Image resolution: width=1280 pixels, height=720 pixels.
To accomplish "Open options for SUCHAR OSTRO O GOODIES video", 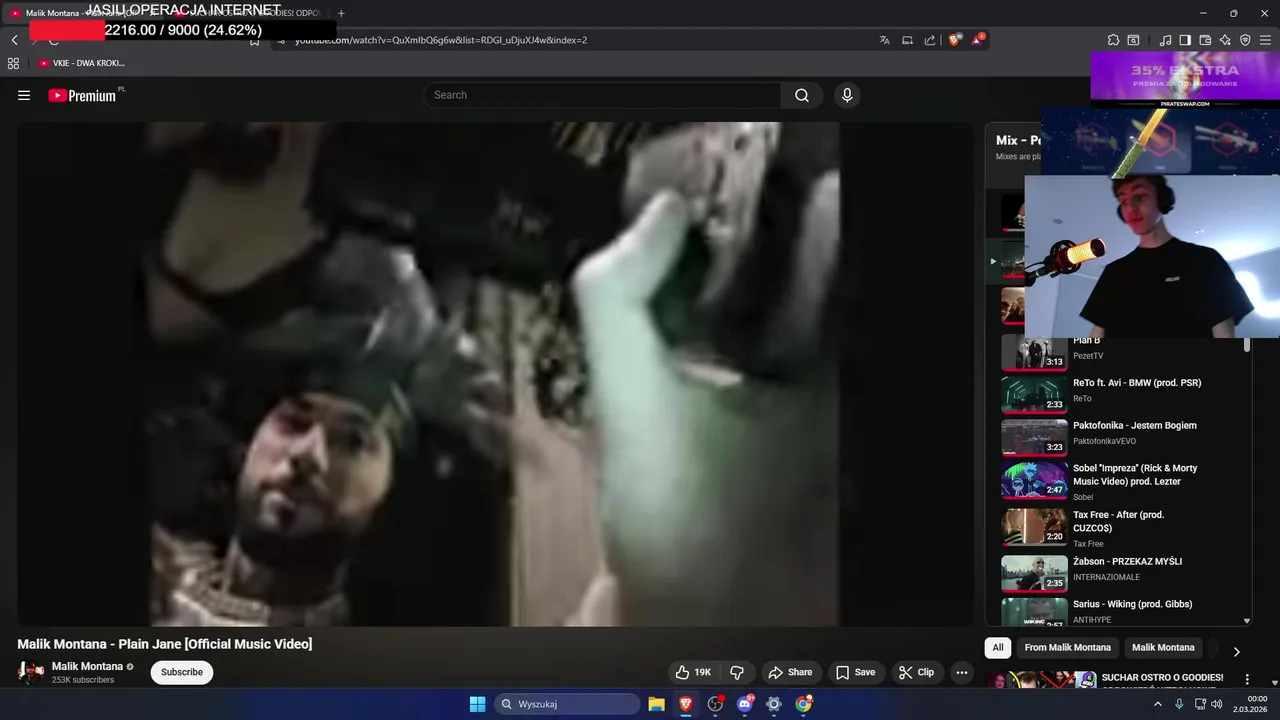I will (1247, 679).
